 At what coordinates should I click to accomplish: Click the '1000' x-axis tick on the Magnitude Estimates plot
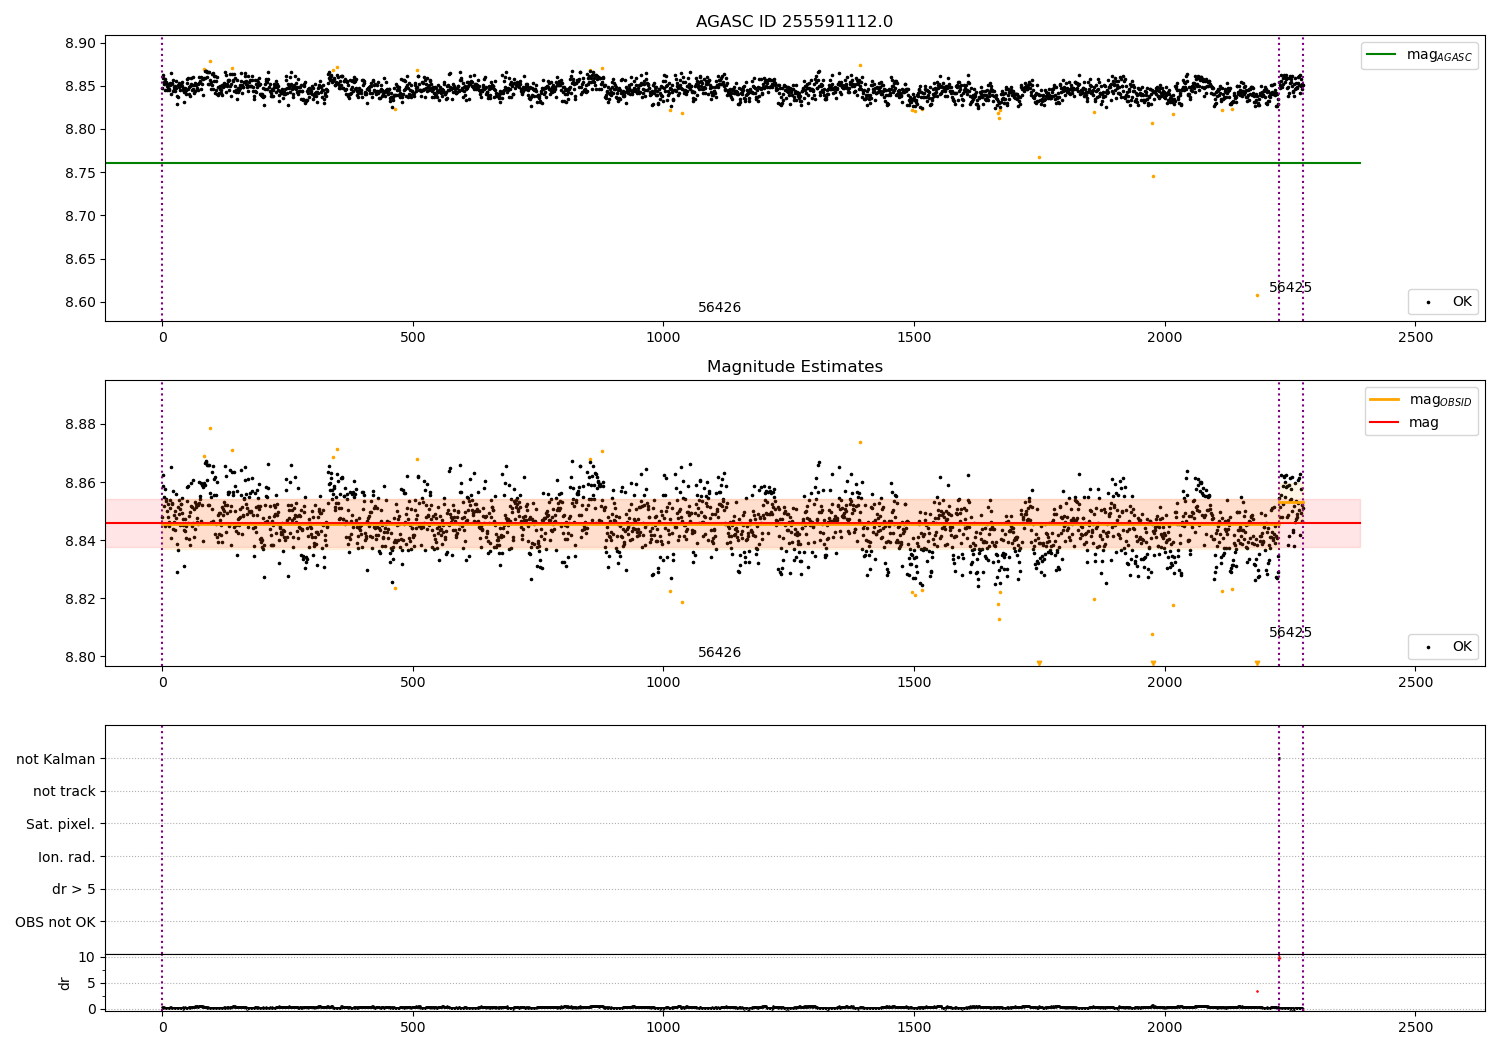point(663,683)
